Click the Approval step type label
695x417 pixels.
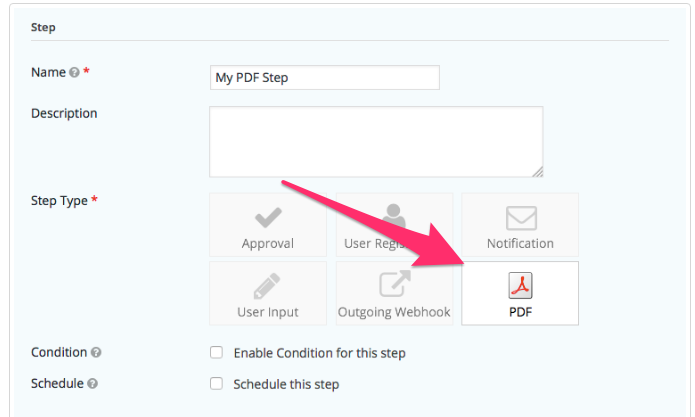[268, 243]
